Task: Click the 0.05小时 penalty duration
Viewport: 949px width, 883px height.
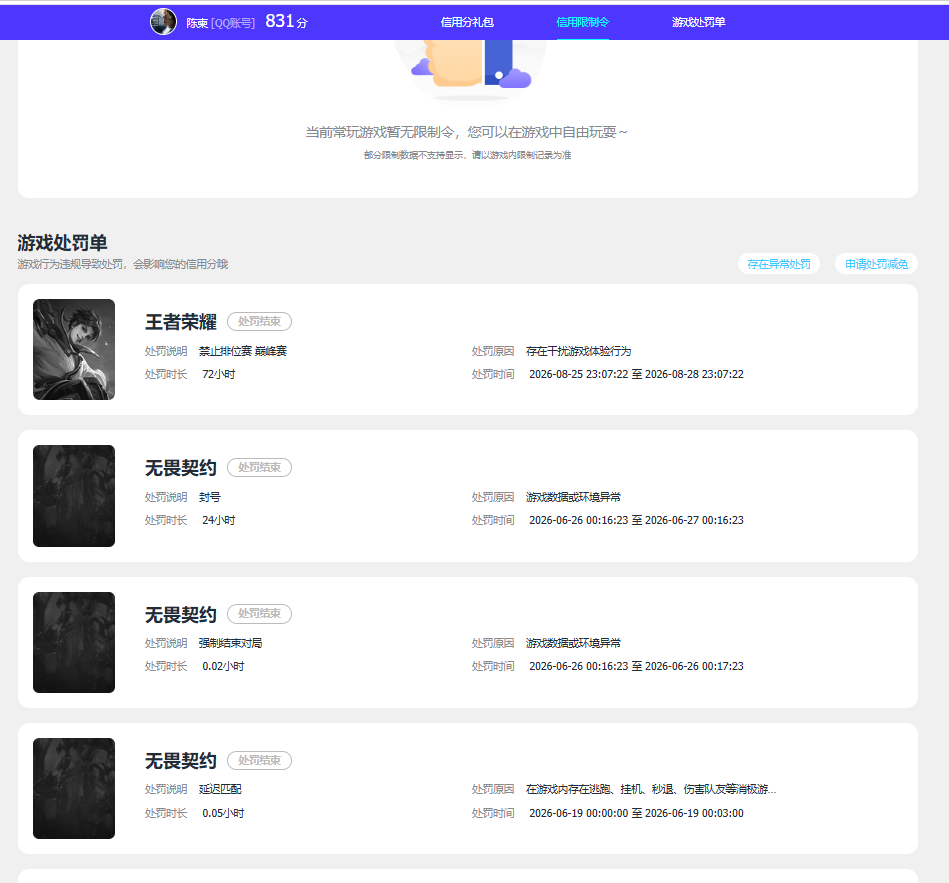Action: (223, 813)
